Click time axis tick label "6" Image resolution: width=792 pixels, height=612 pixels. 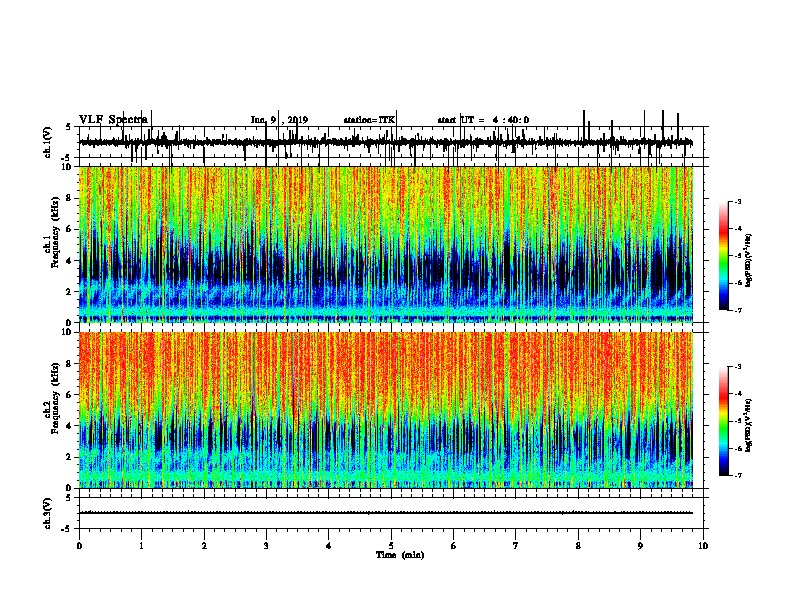[454, 546]
